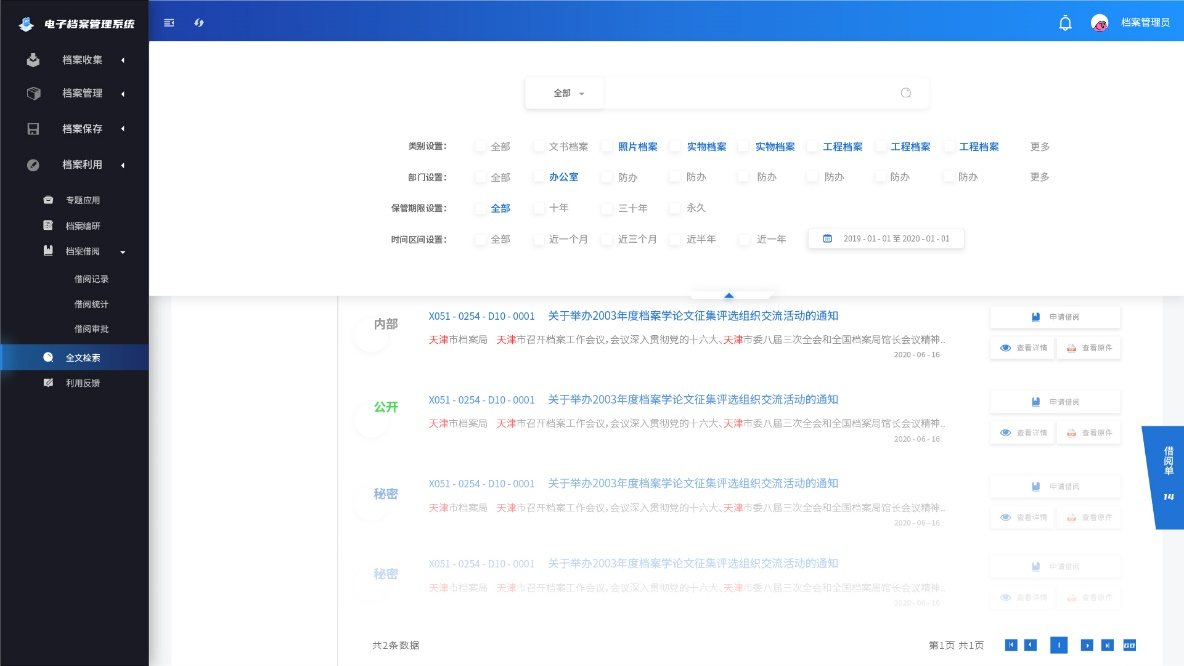The image size is (1184, 666).
Task: Click the sidebar collapse icon in top bar
Action: pyautogui.click(x=169, y=22)
